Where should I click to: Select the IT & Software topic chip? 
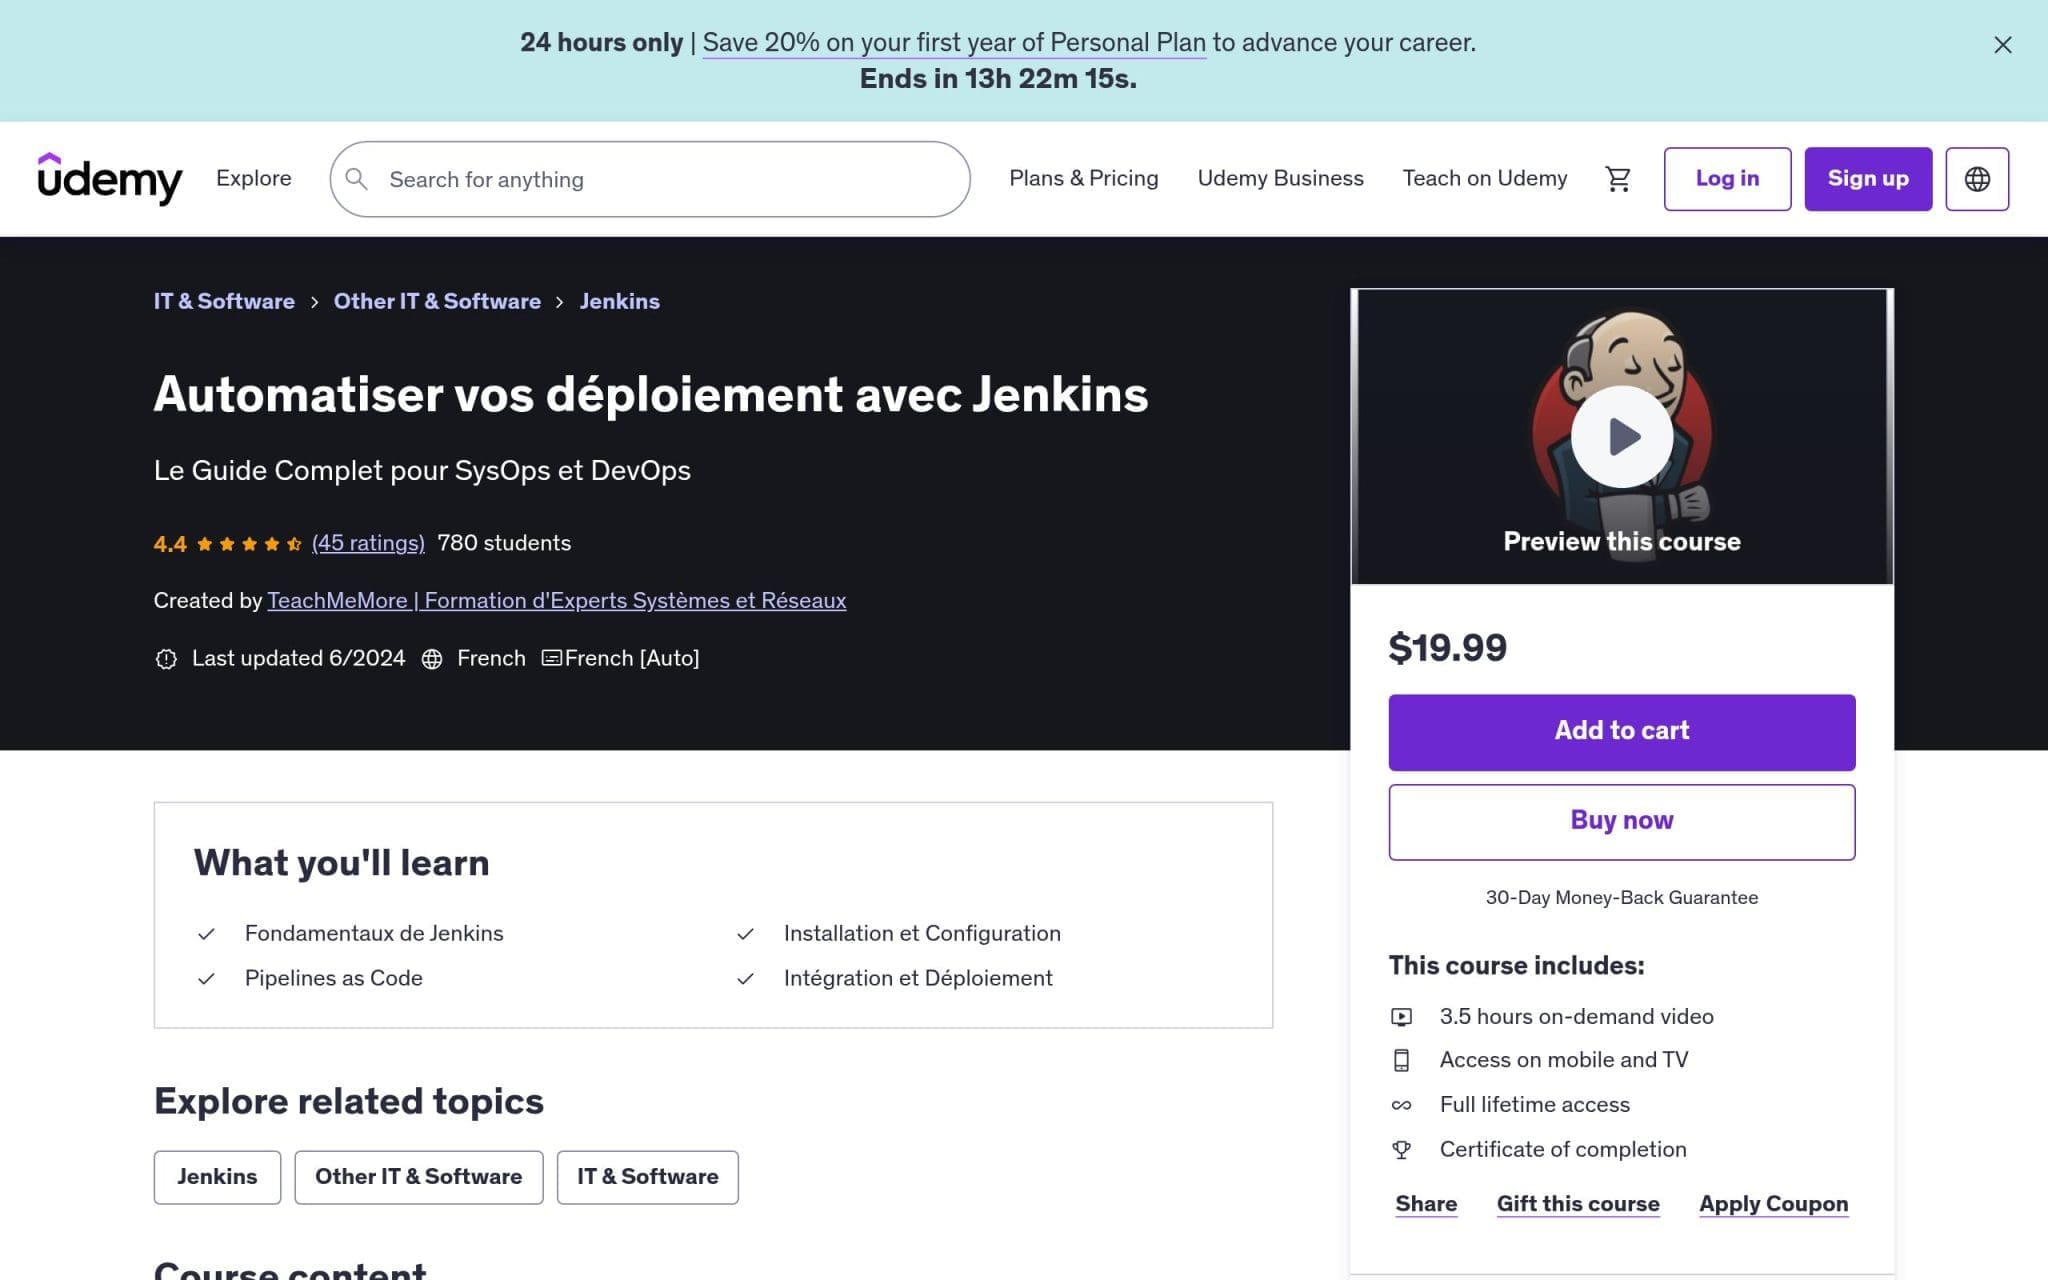click(x=648, y=1177)
